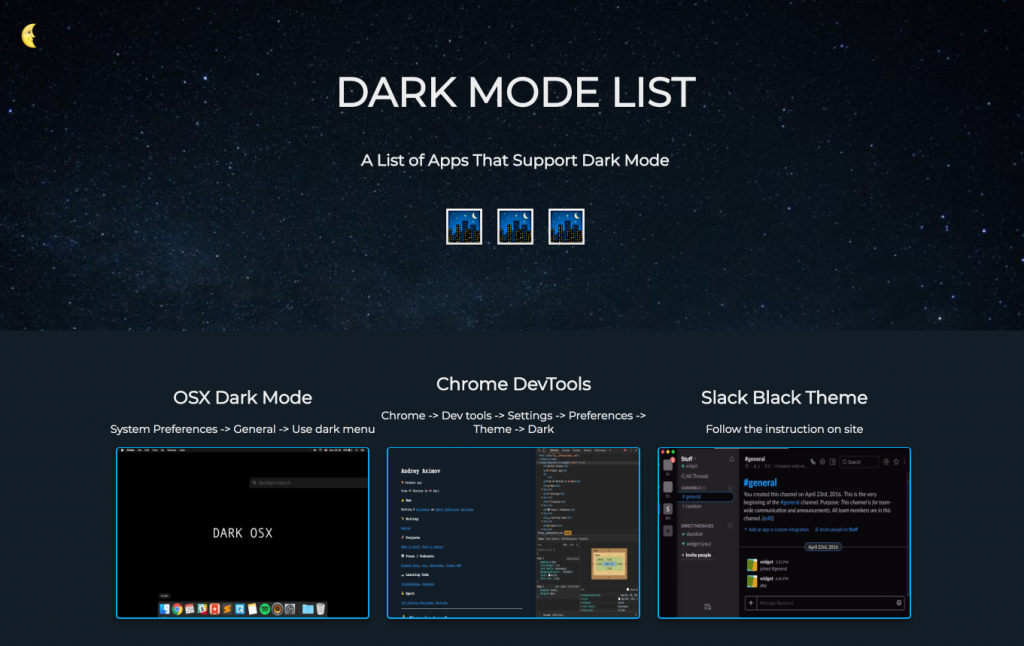Click the crescent moon logo icon
The height and width of the screenshot is (646, 1024).
pyautogui.click(x=29, y=36)
